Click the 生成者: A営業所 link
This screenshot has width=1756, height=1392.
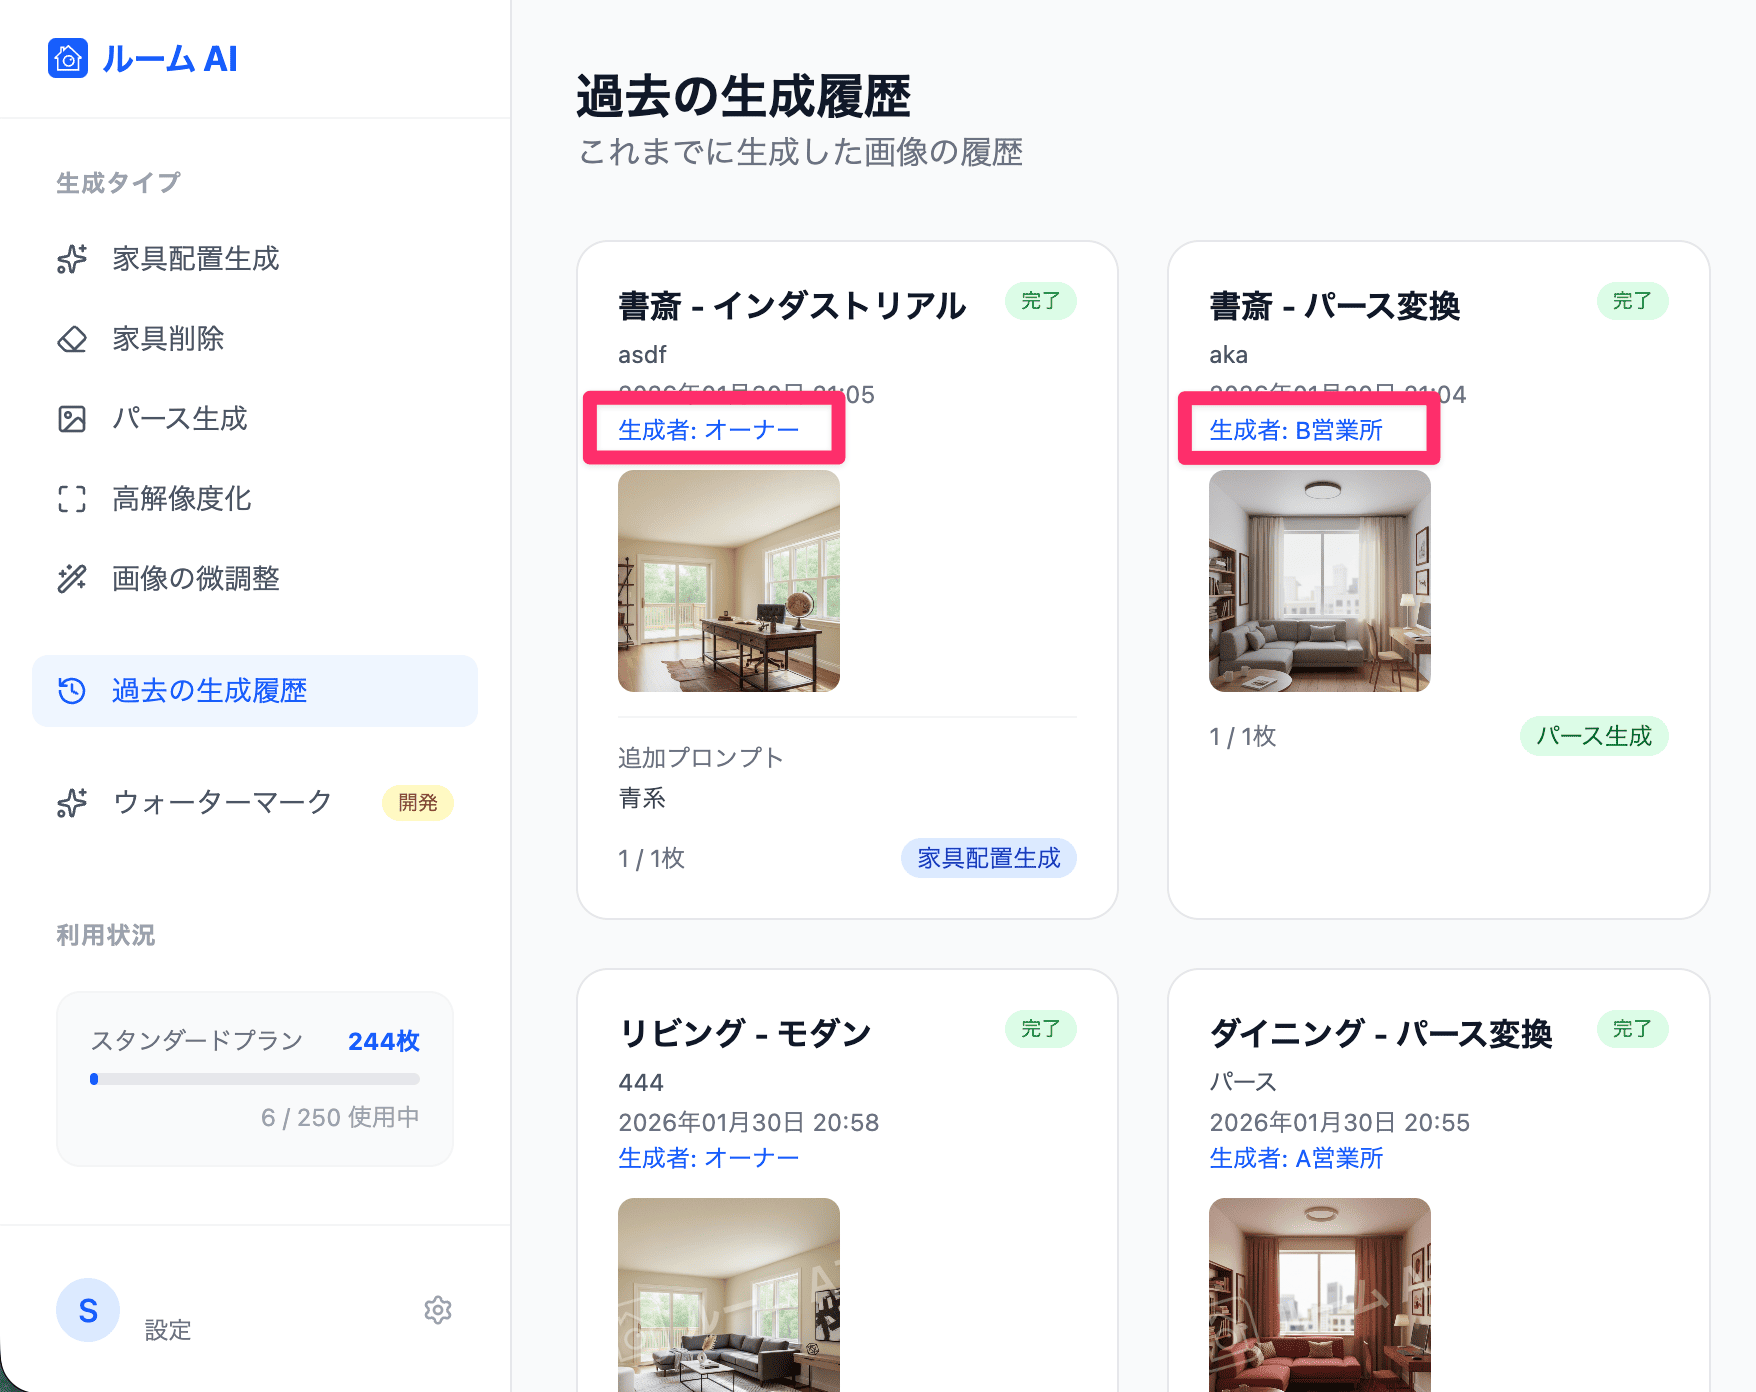click(x=1296, y=1158)
